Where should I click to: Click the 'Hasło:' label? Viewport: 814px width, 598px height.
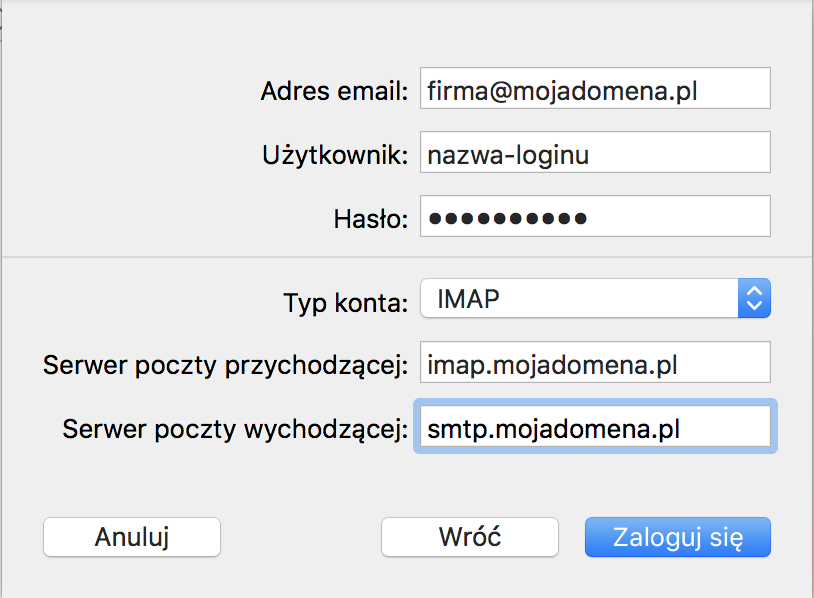[371, 219]
